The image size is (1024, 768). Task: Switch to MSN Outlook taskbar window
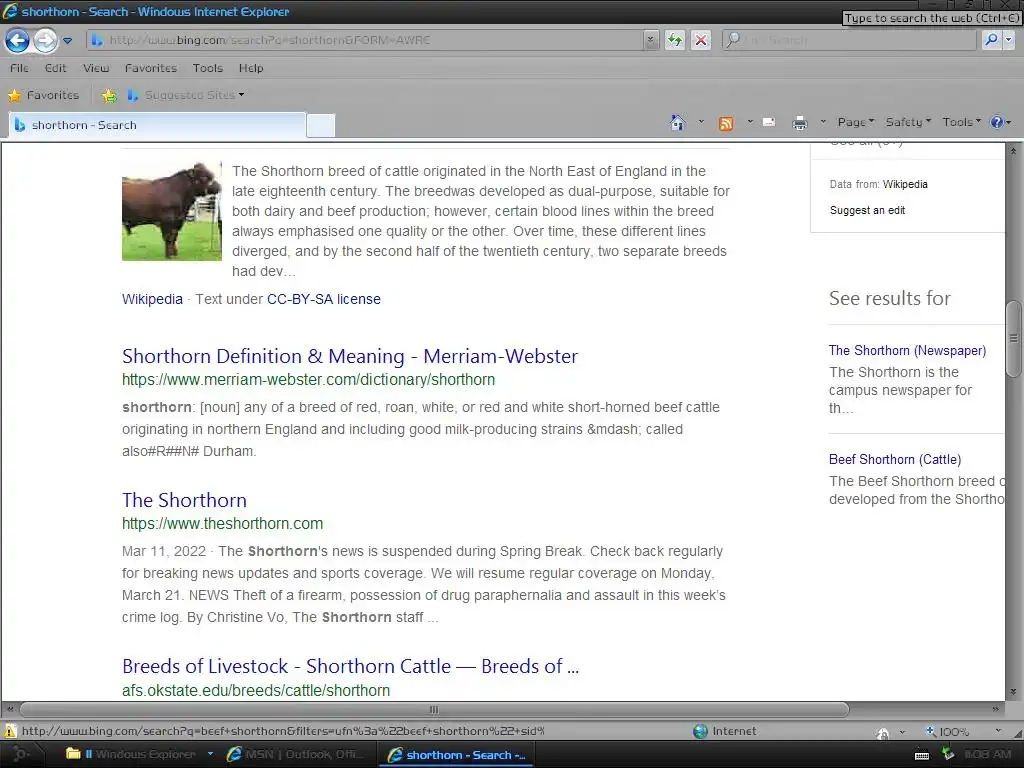[297, 754]
